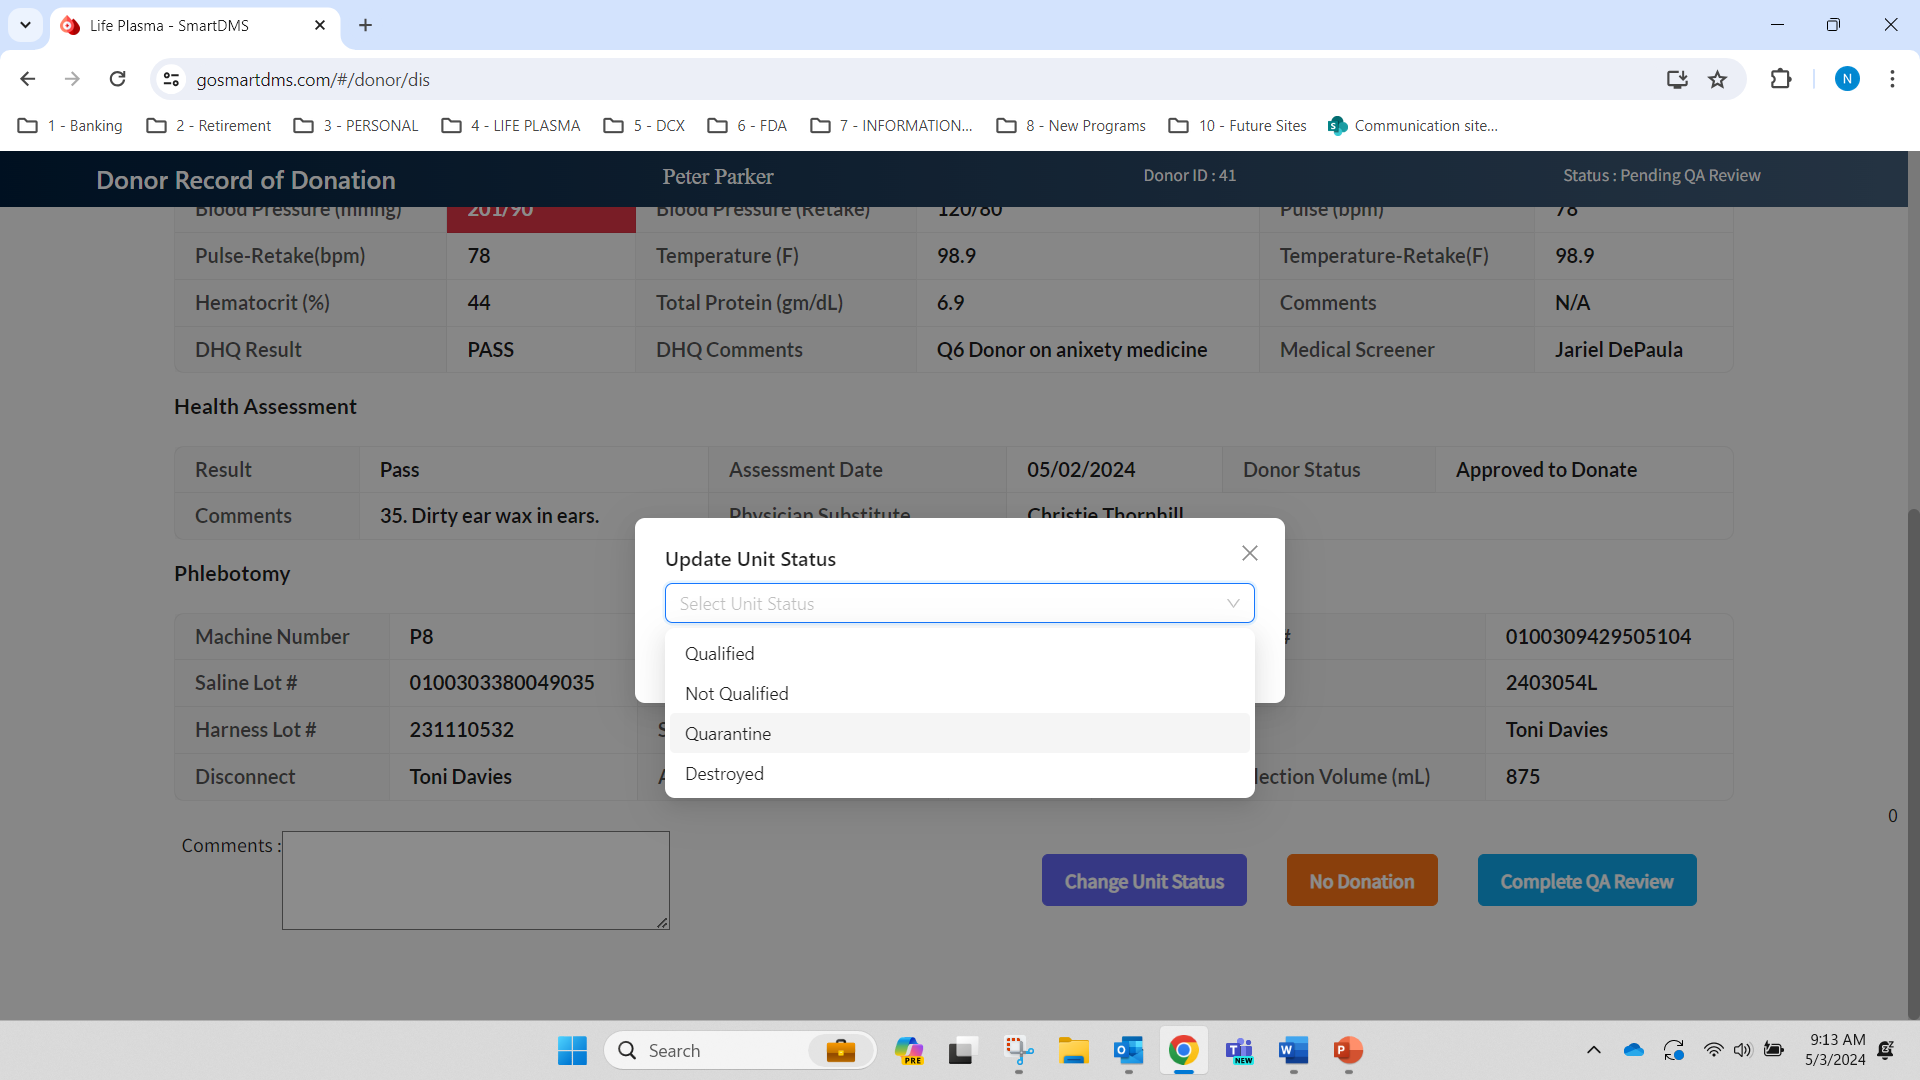1920x1080 pixels.
Task: Open the Chrome profile avatar N
Action: pos(1848,79)
